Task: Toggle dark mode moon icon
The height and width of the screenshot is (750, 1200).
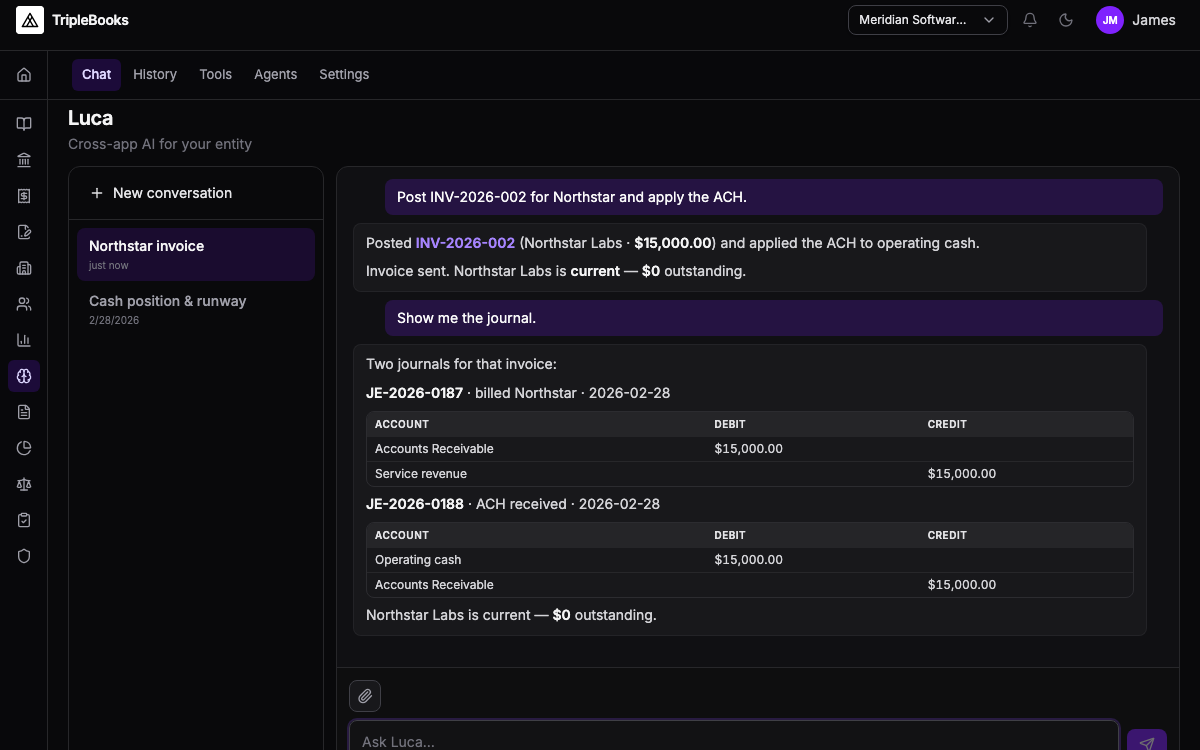Action: (x=1066, y=20)
